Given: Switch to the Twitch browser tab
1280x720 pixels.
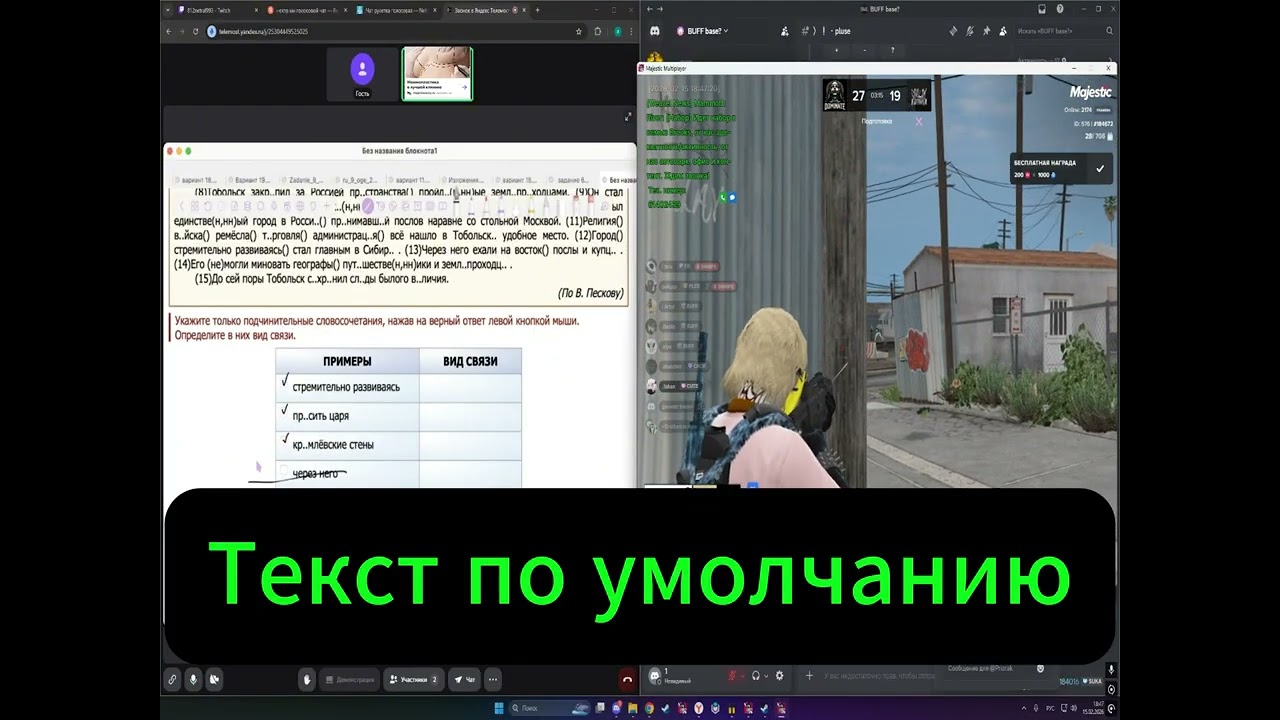Looking at the screenshot, I should (x=218, y=10).
